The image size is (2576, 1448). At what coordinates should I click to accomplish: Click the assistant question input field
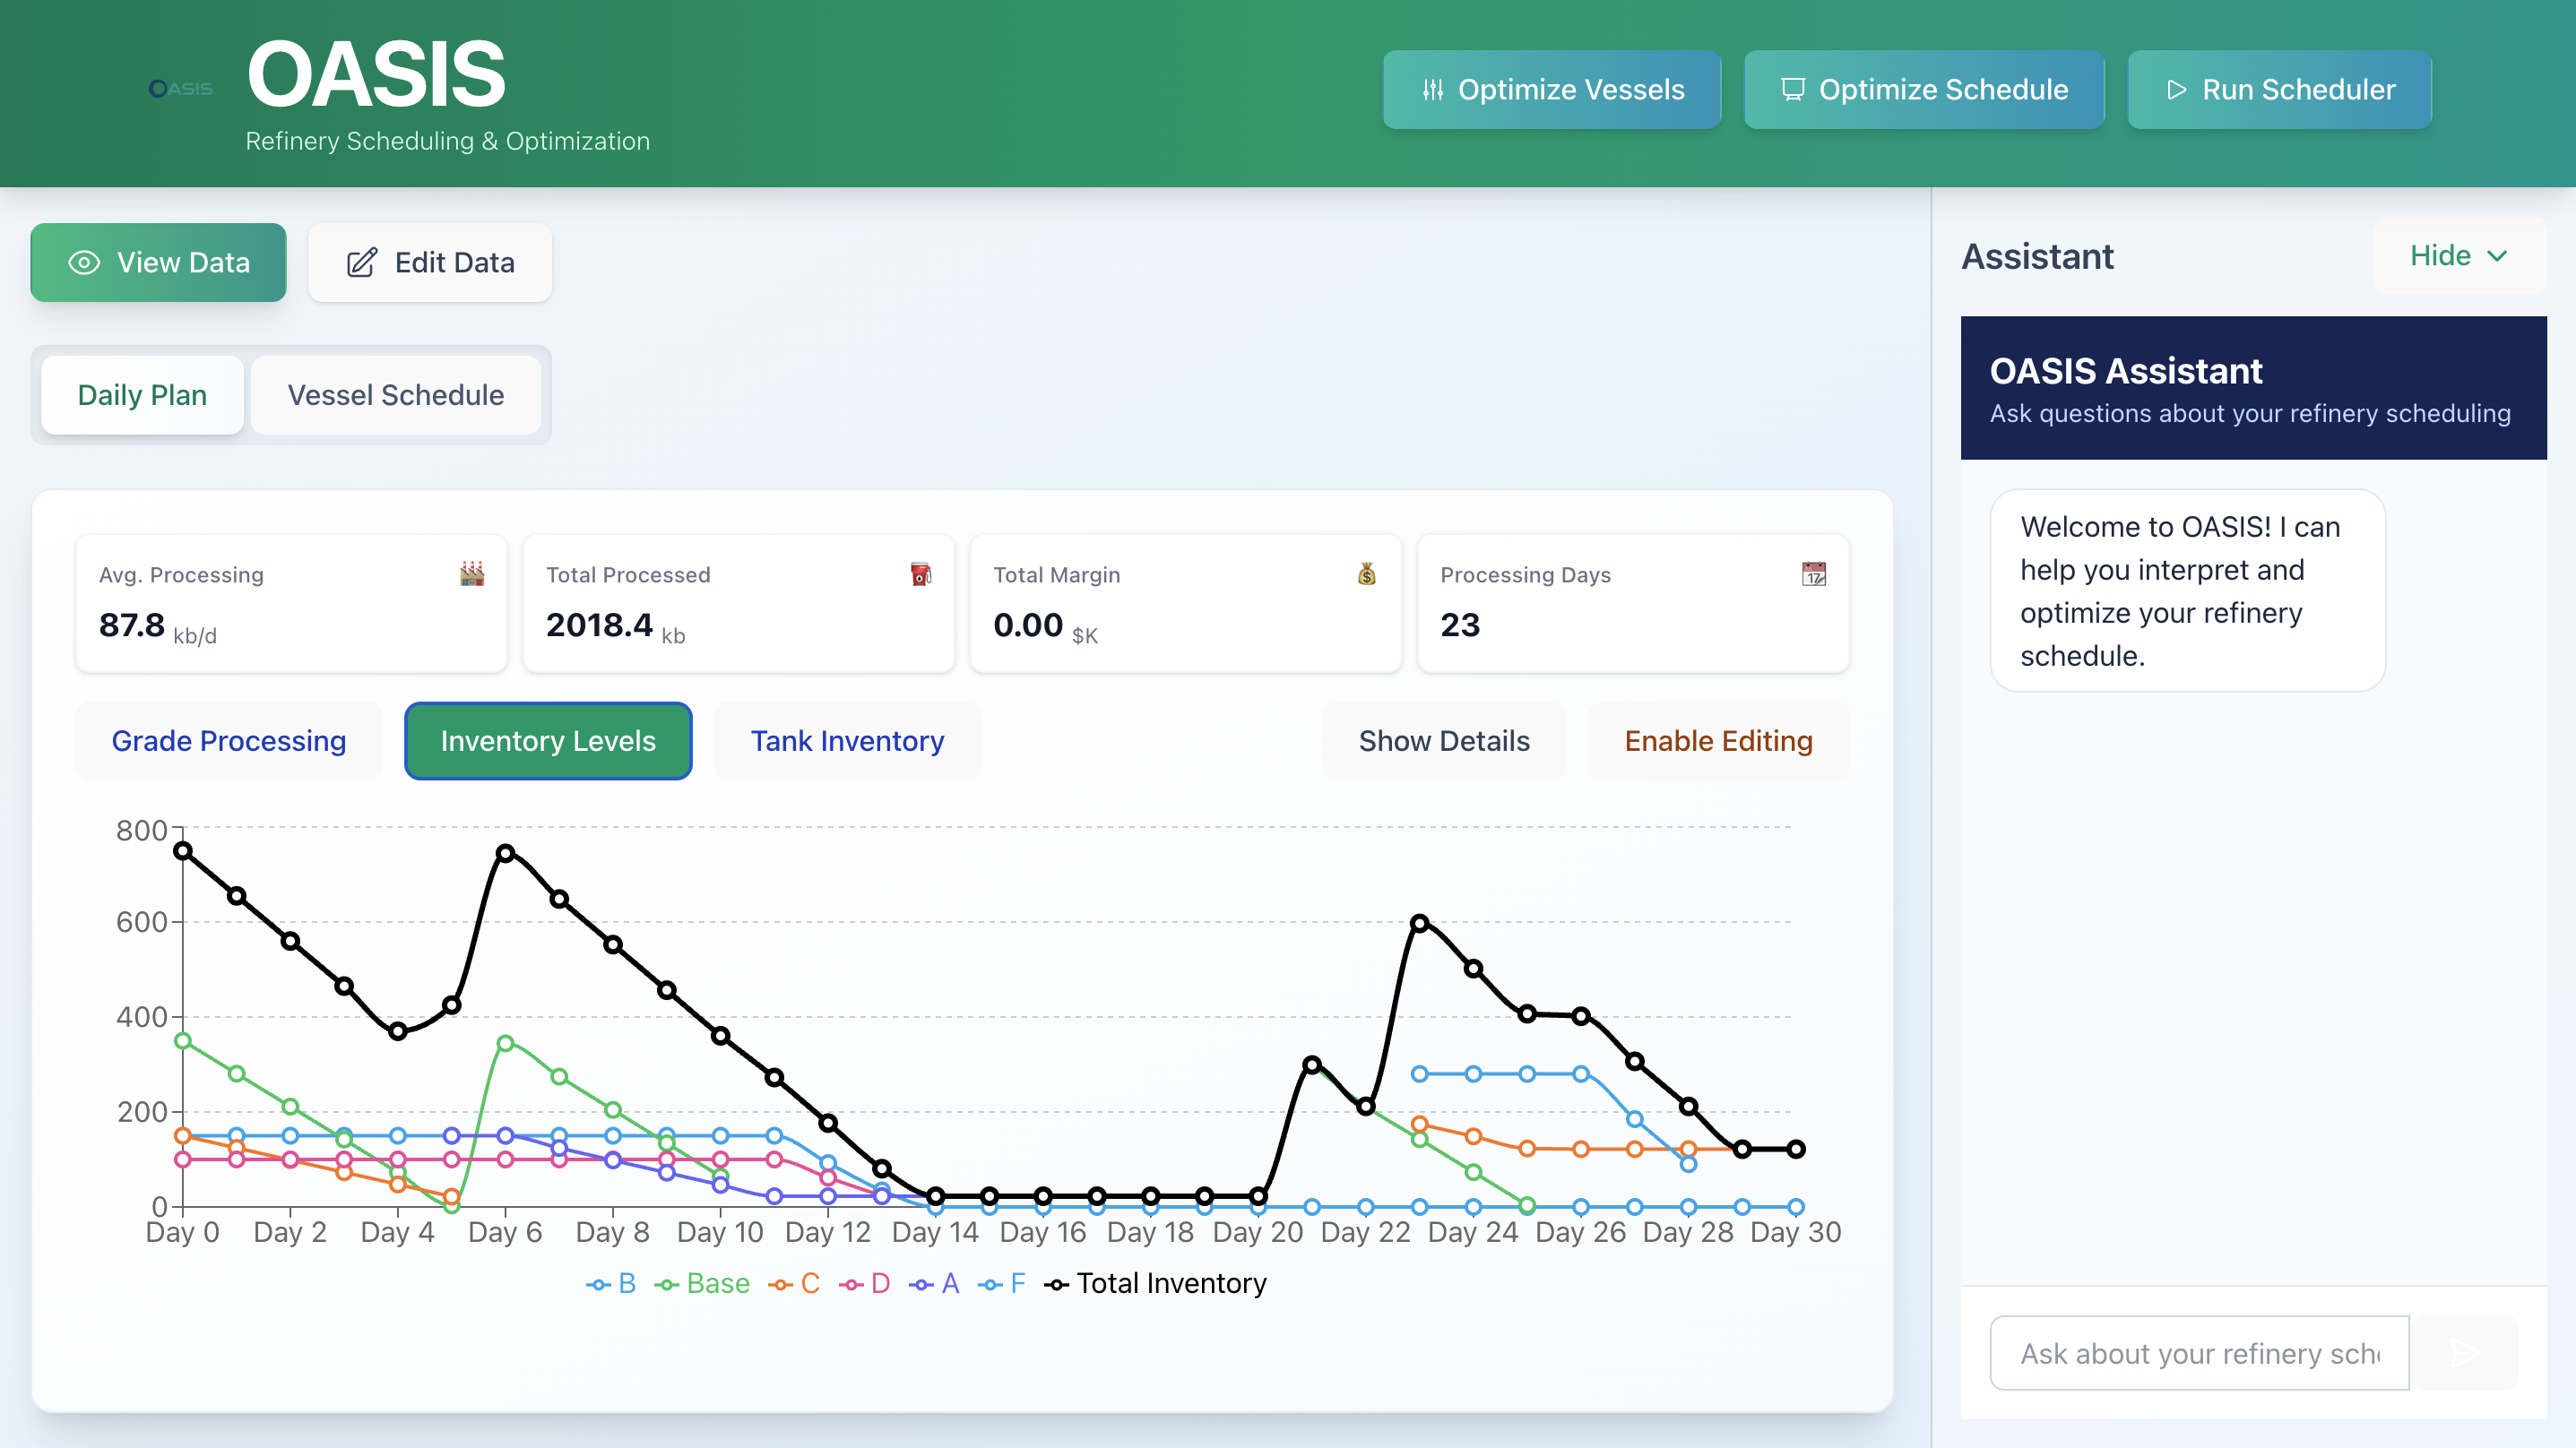[2199, 1353]
